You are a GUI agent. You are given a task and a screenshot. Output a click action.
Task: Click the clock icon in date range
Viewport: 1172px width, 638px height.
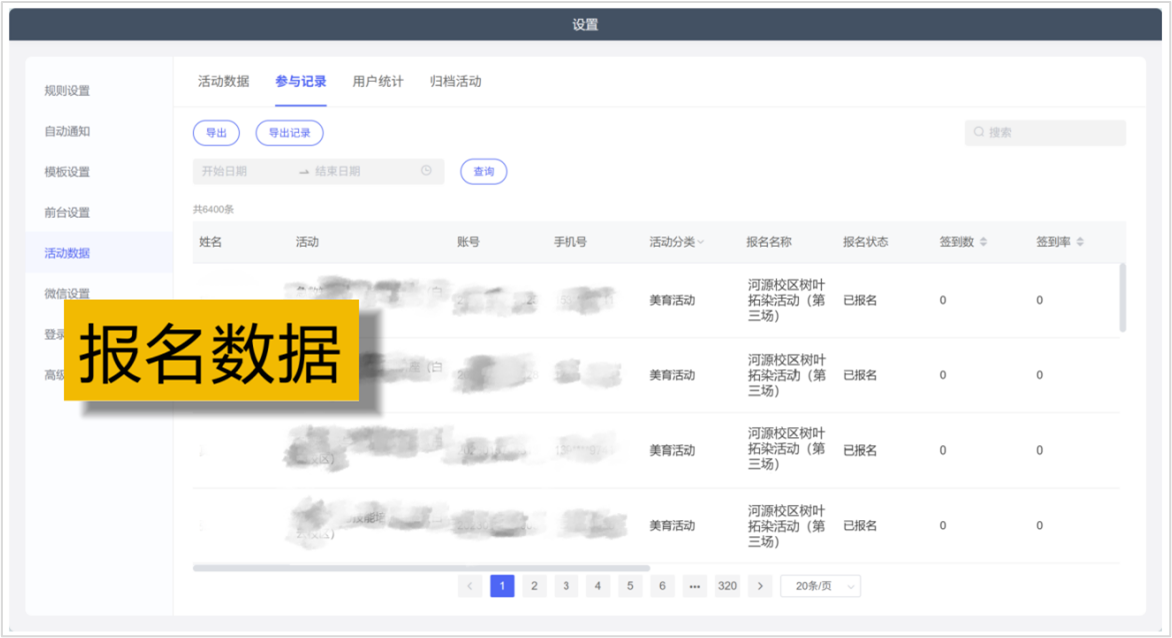426,171
